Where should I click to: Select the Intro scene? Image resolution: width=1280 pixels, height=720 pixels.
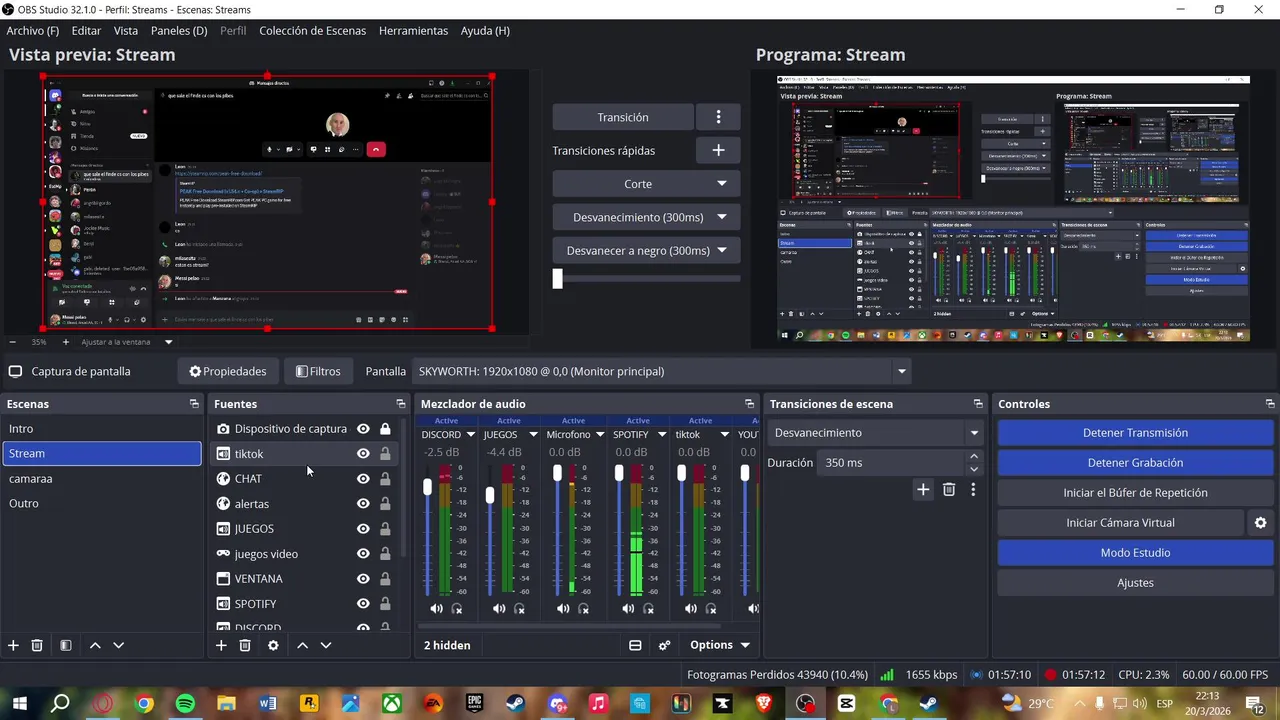[x=101, y=429]
